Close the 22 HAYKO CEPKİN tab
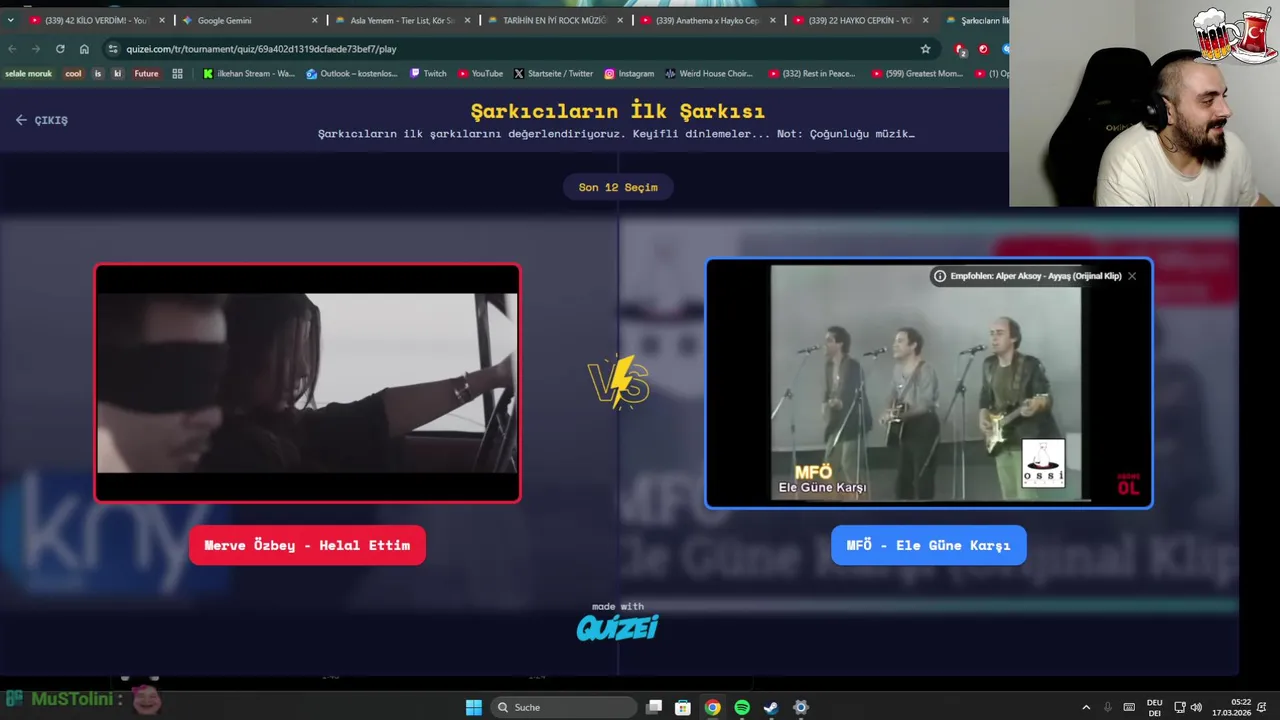This screenshot has height=720, width=1280. click(925, 20)
